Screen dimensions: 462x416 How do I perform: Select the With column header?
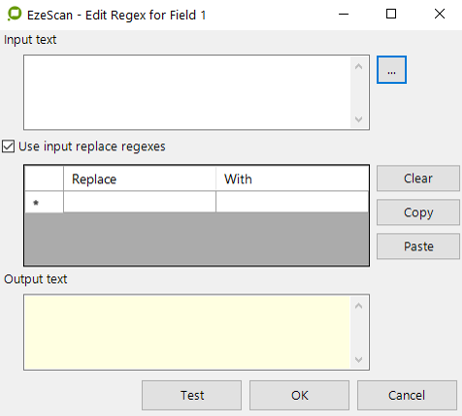tap(292, 179)
